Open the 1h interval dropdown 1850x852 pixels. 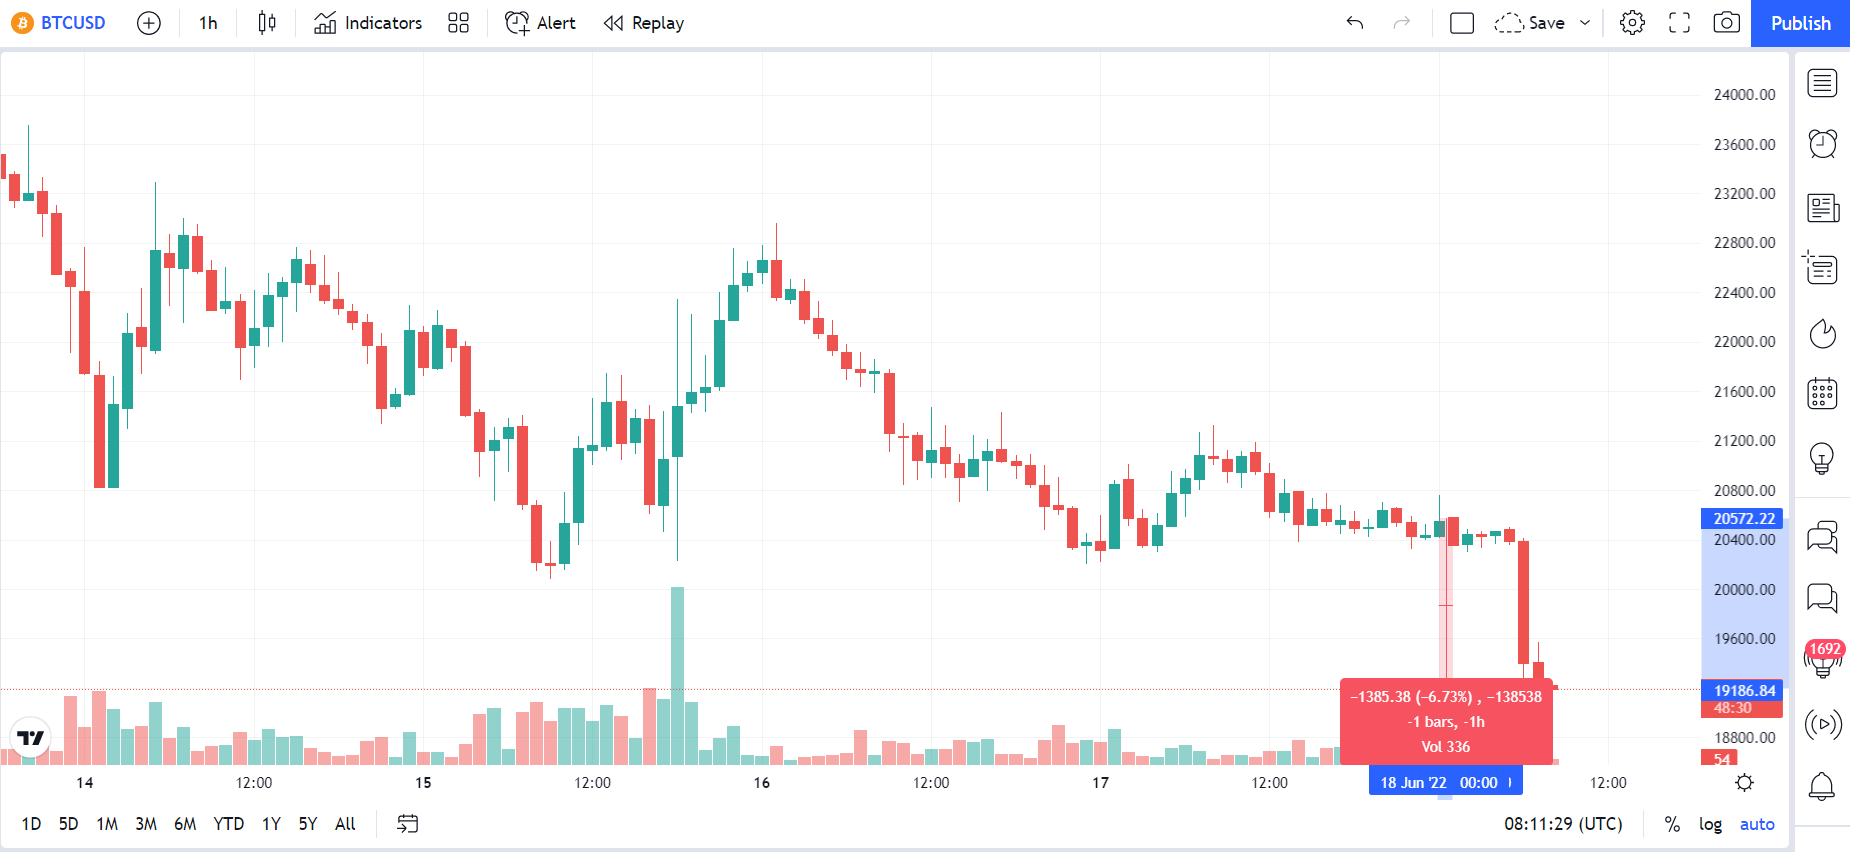208,23
